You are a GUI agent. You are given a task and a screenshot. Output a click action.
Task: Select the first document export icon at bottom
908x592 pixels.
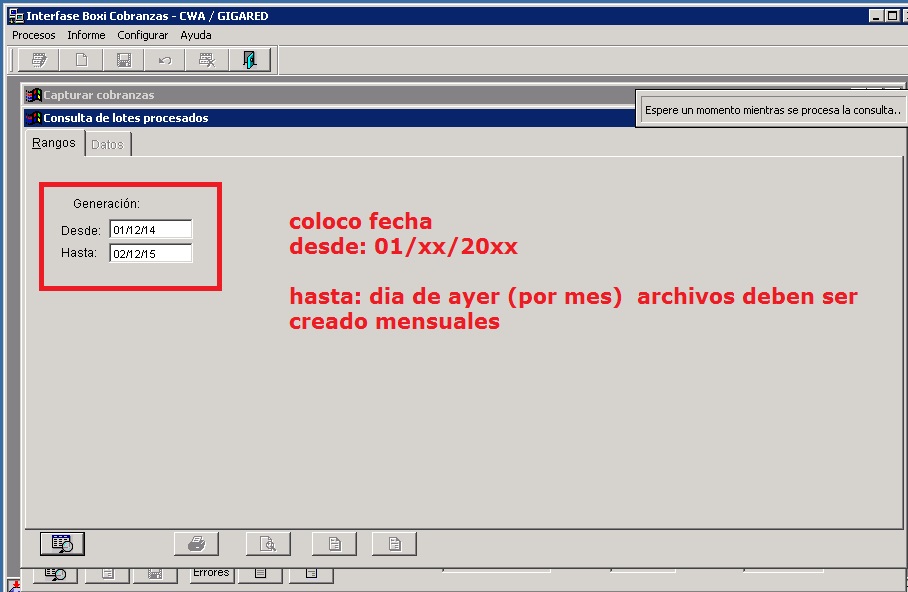(333, 543)
